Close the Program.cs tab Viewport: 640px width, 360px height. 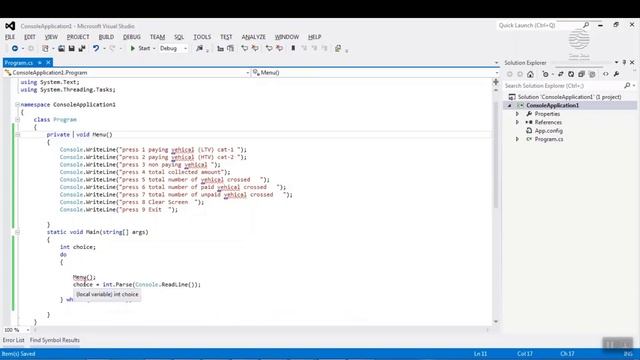tap(48, 62)
